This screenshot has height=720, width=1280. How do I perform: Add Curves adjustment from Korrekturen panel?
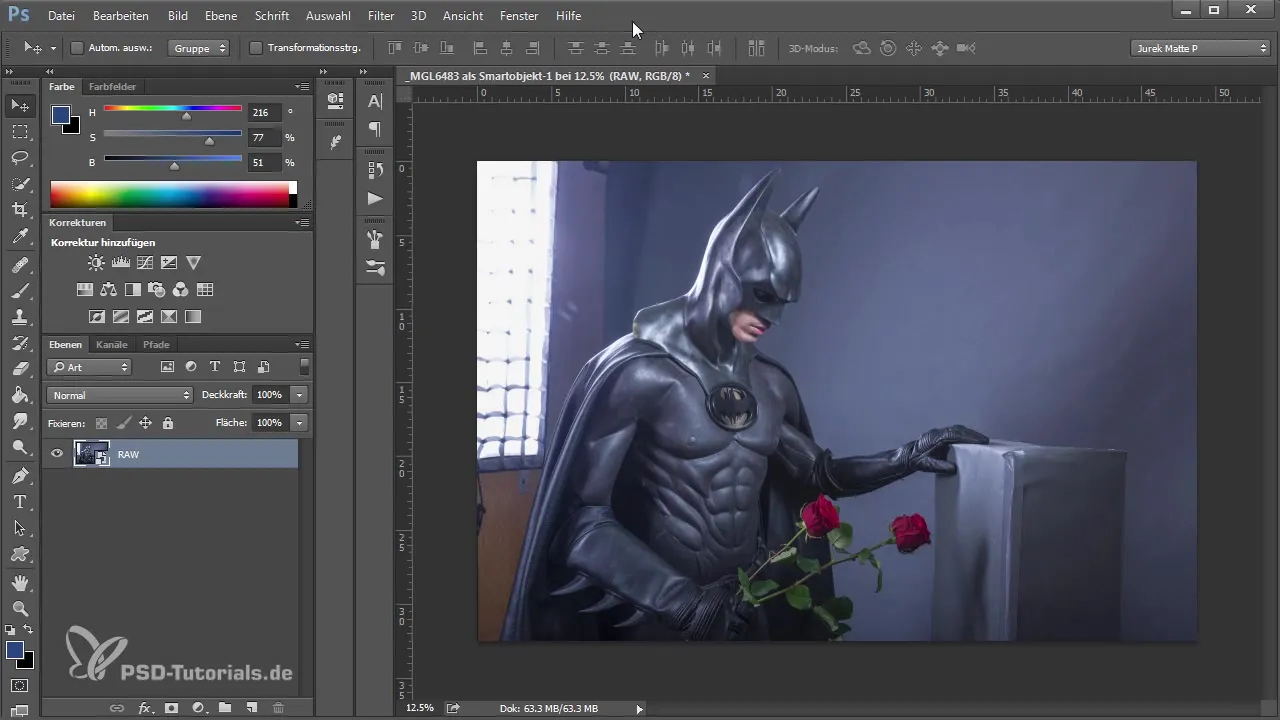145,263
